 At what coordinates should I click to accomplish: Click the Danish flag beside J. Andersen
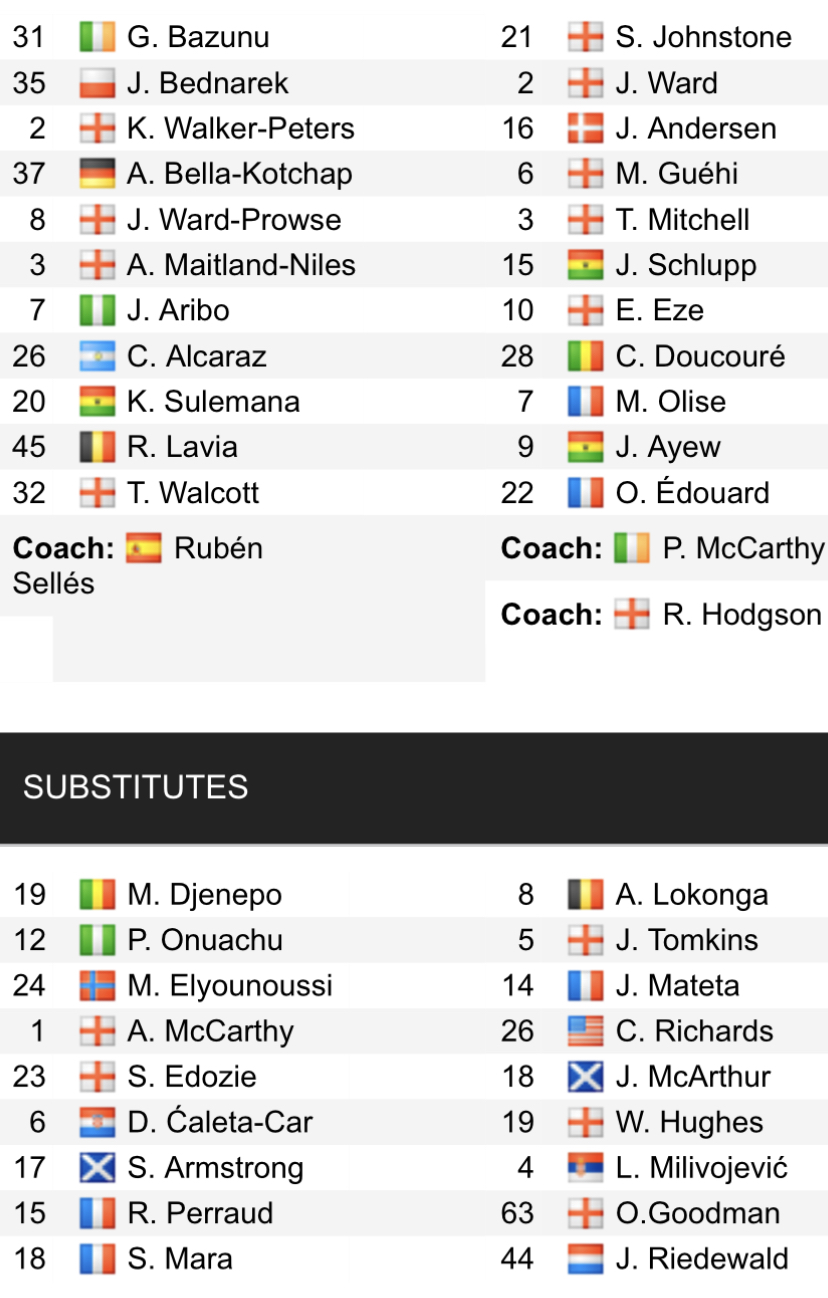(x=585, y=129)
